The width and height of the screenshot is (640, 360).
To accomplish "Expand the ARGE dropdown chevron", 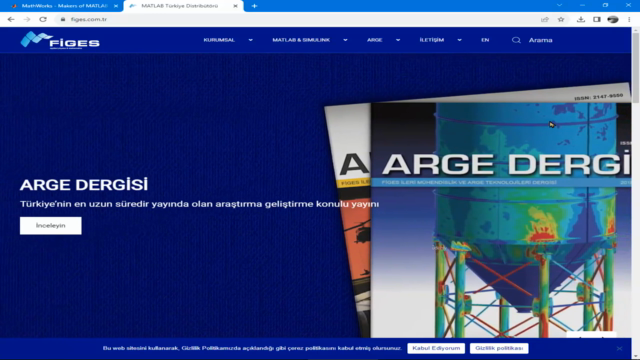I will [398, 40].
